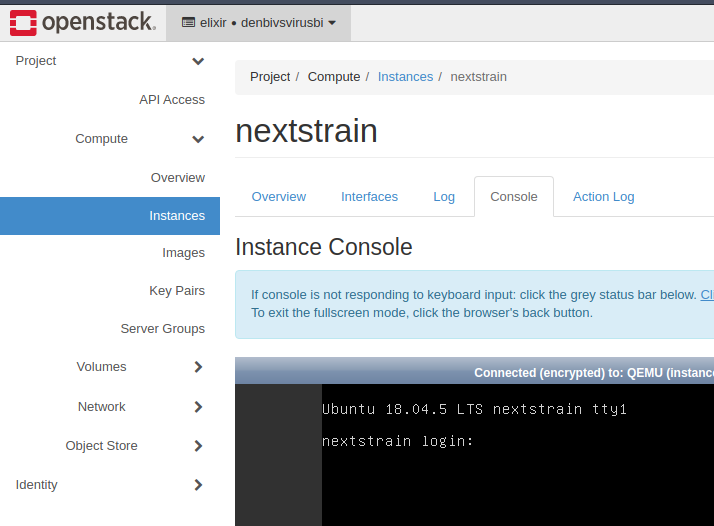
Task: Open the elixir denbivsvirusbi project dropdown
Action: 258,22
